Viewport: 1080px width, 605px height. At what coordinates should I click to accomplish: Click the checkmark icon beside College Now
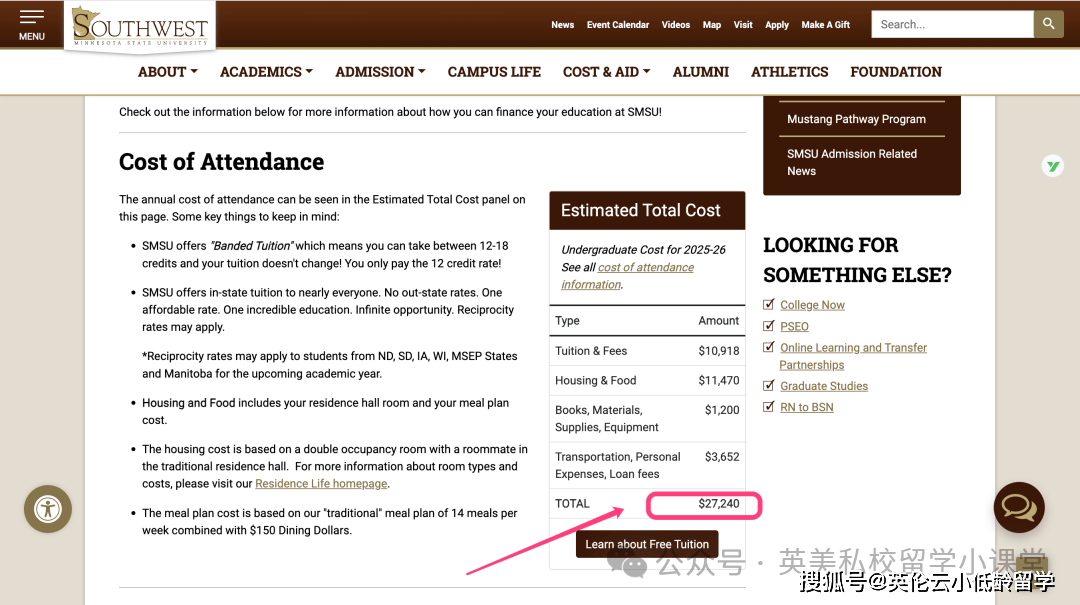coord(769,305)
